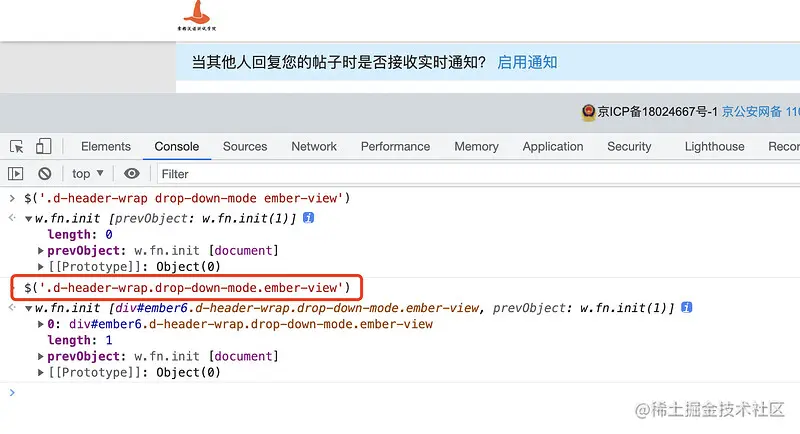Switch to the Security tab
This screenshot has width=800, height=434.
pos(629,146)
